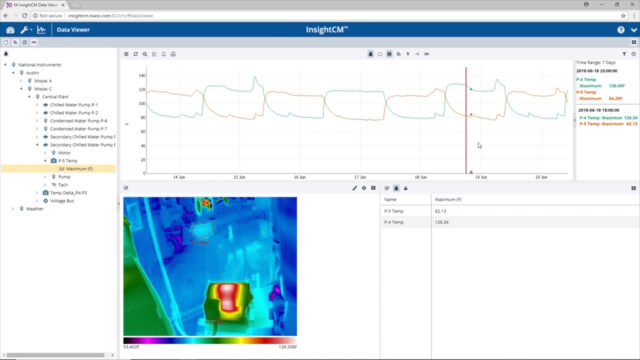
Task: Collapse the Austin tree node
Action: (x=13, y=73)
